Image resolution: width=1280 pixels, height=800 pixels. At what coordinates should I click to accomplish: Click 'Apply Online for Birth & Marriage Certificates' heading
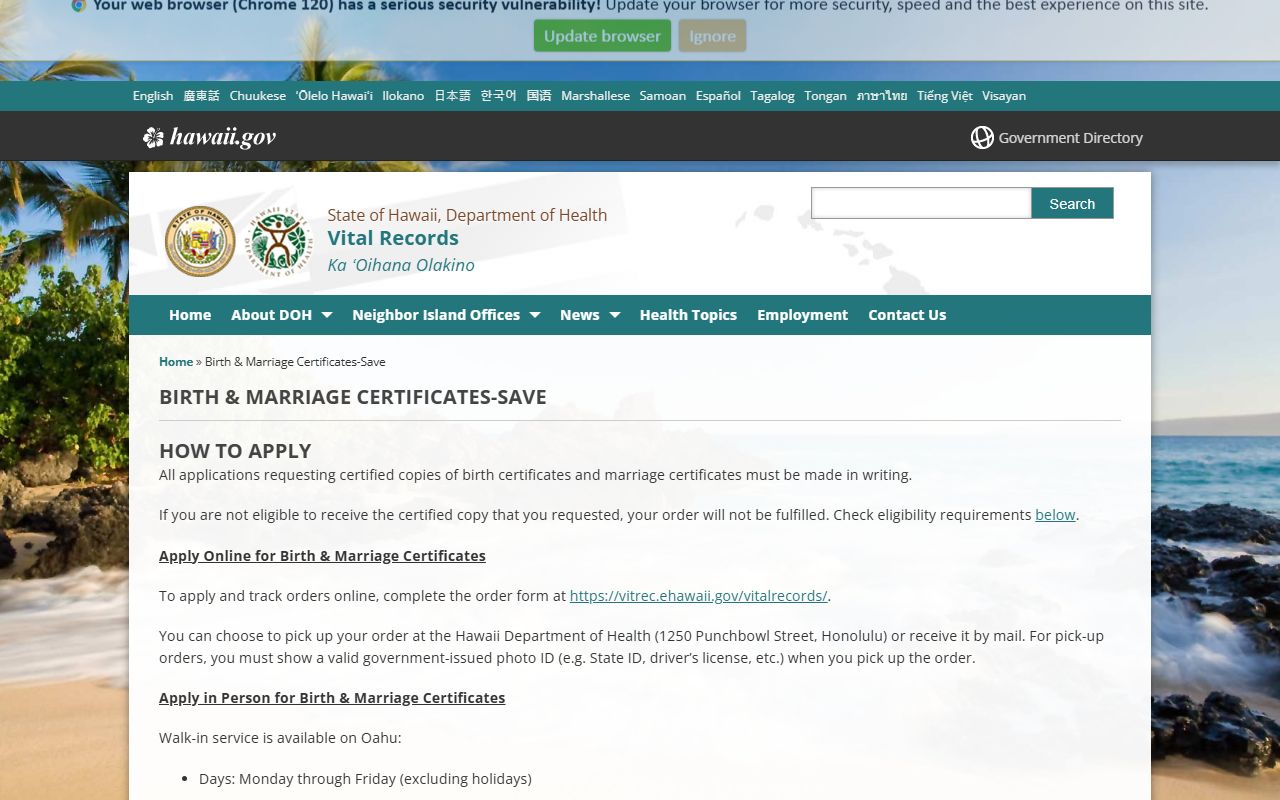[322, 556]
